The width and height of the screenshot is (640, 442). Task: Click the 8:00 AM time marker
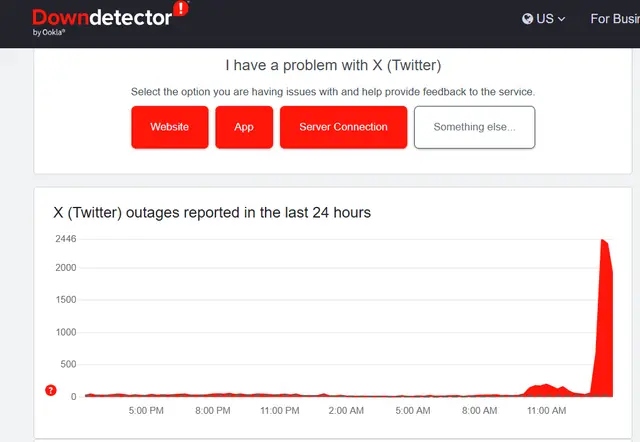(x=480, y=410)
